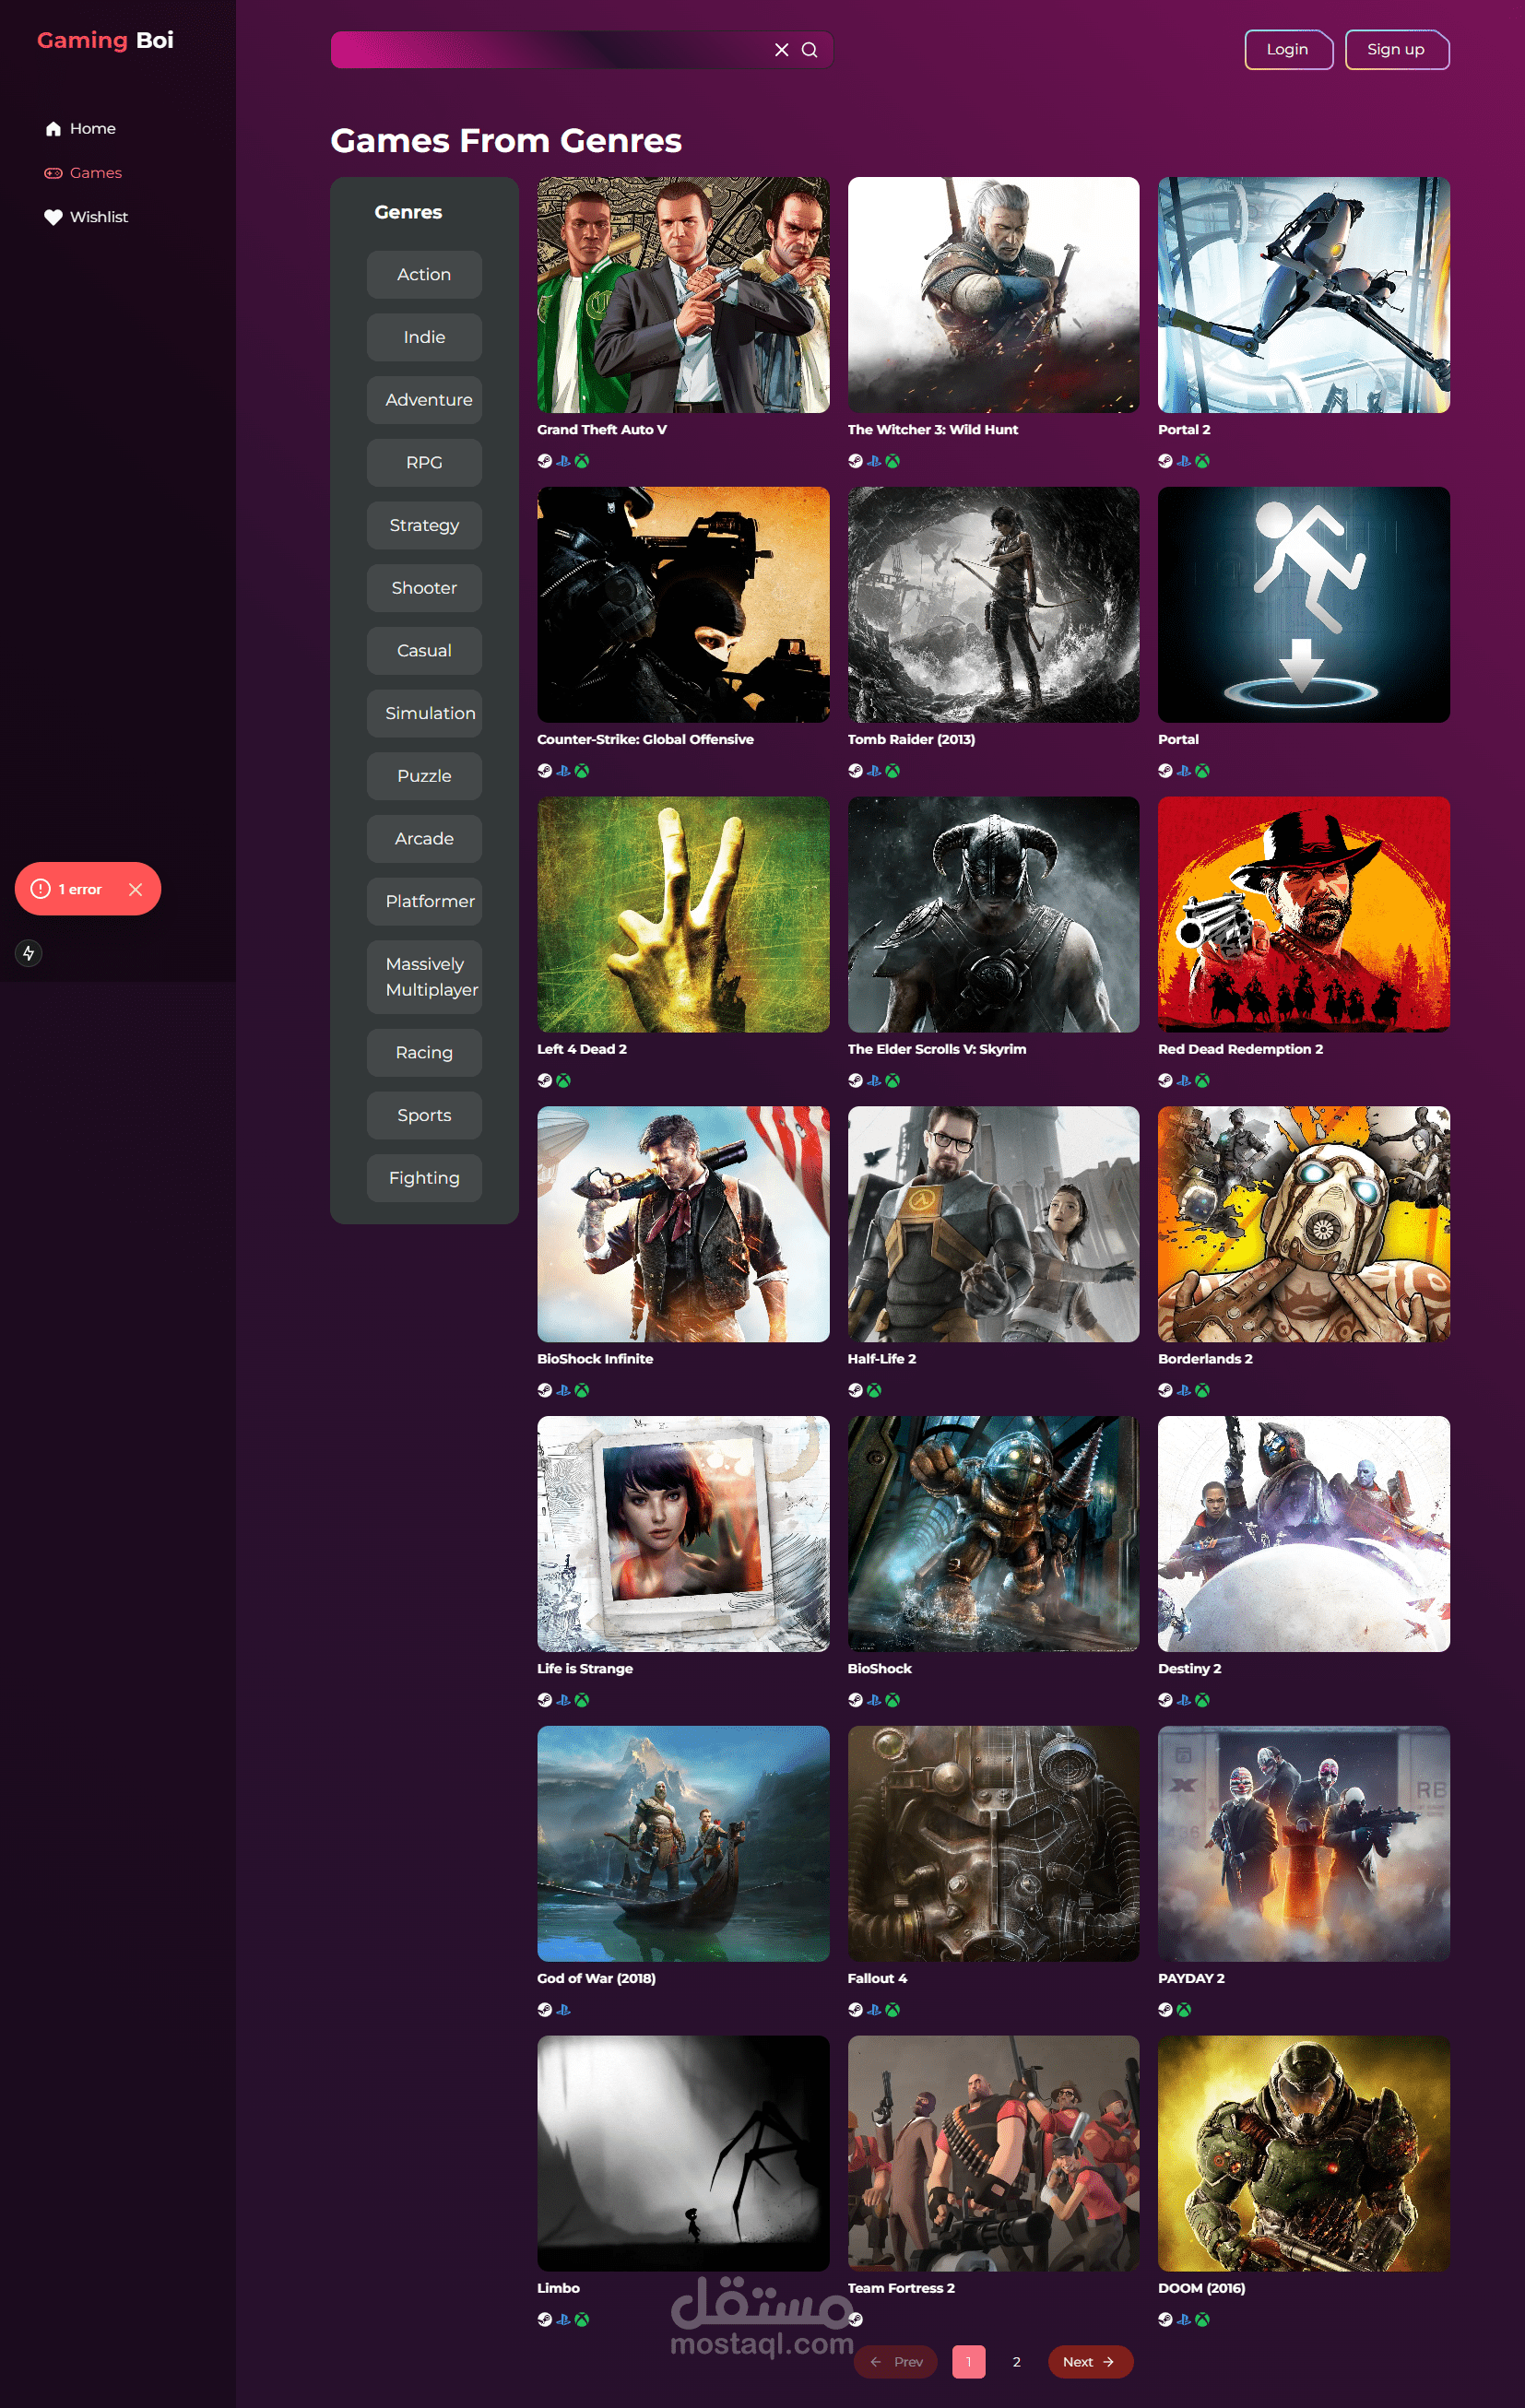1525x2408 pixels.
Task: Click the Wishlist heart icon in sidebar
Action: click(x=53, y=217)
